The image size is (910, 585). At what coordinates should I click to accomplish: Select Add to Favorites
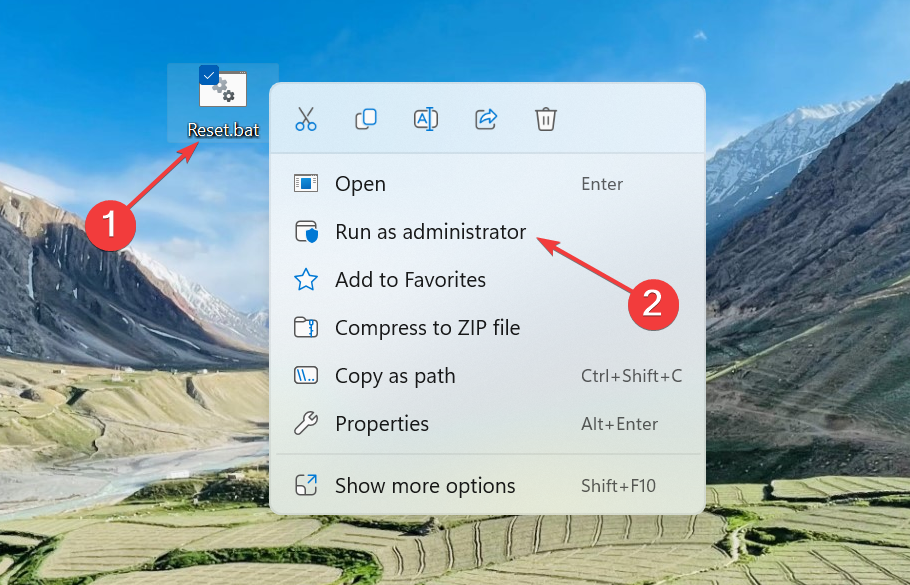[488, 280]
